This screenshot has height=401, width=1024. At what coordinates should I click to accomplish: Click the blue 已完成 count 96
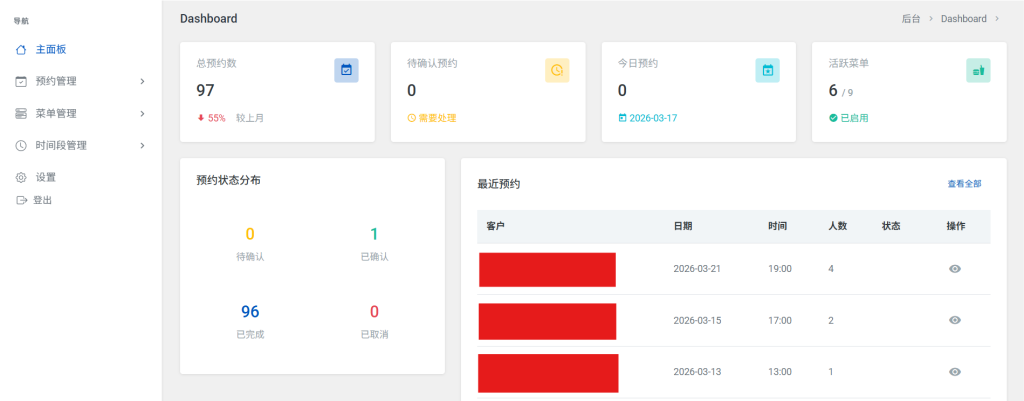click(x=250, y=311)
